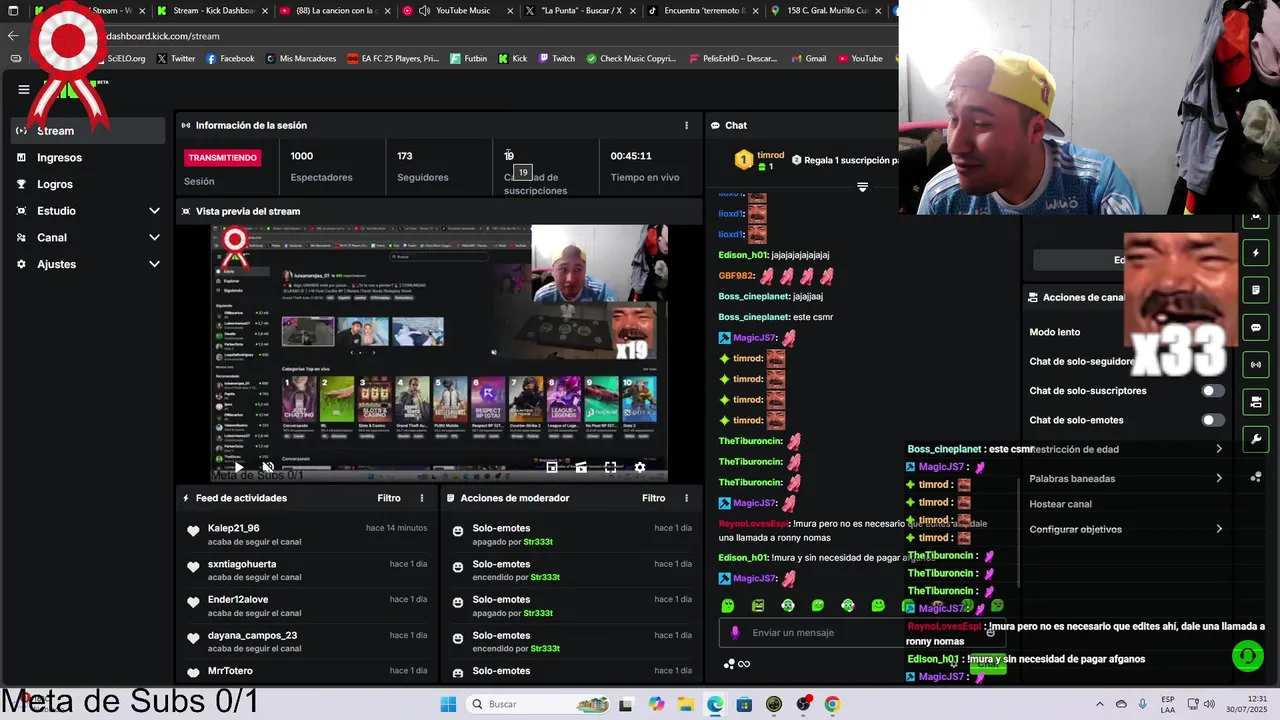Click the 00:45:11 Tiempo en vivo value
This screenshot has width=1280, height=720.
[x=631, y=156]
